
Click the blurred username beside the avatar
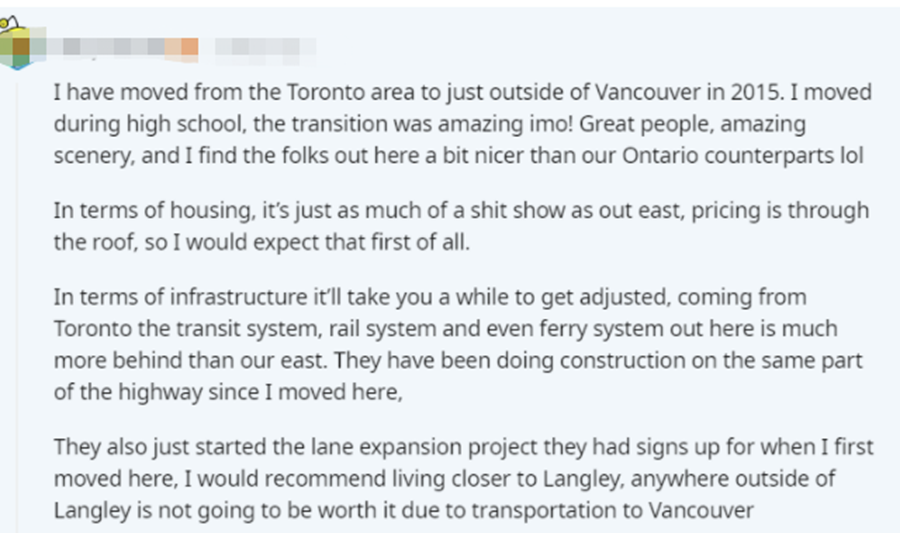(x=123, y=47)
